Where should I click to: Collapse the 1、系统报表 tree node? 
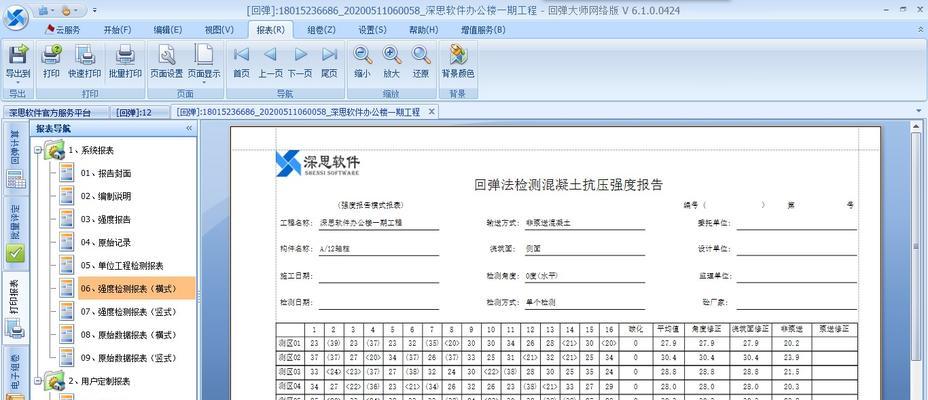tap(38, 150)
